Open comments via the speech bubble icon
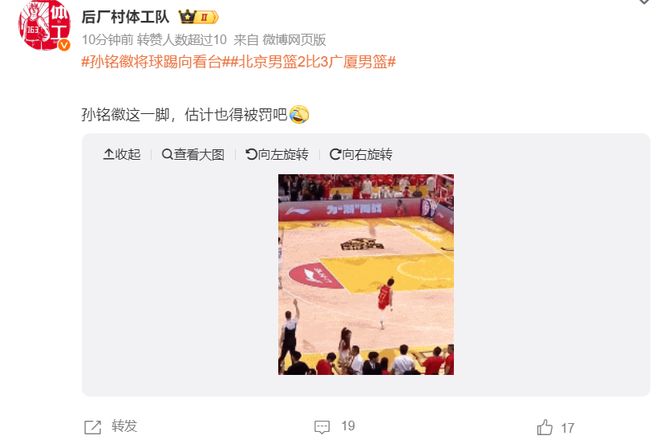Viewport: 660px width, 448px height. click(x=322, y=427)
